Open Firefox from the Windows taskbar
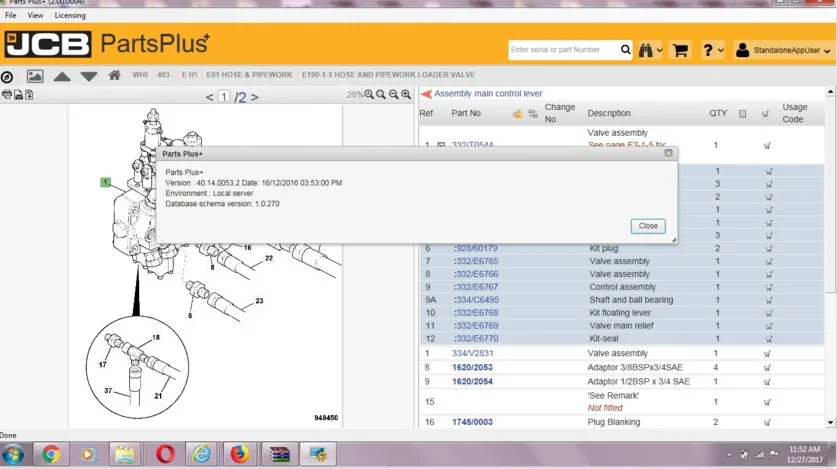The height and width of the screenshot is (469, 837). pos(240,455)
